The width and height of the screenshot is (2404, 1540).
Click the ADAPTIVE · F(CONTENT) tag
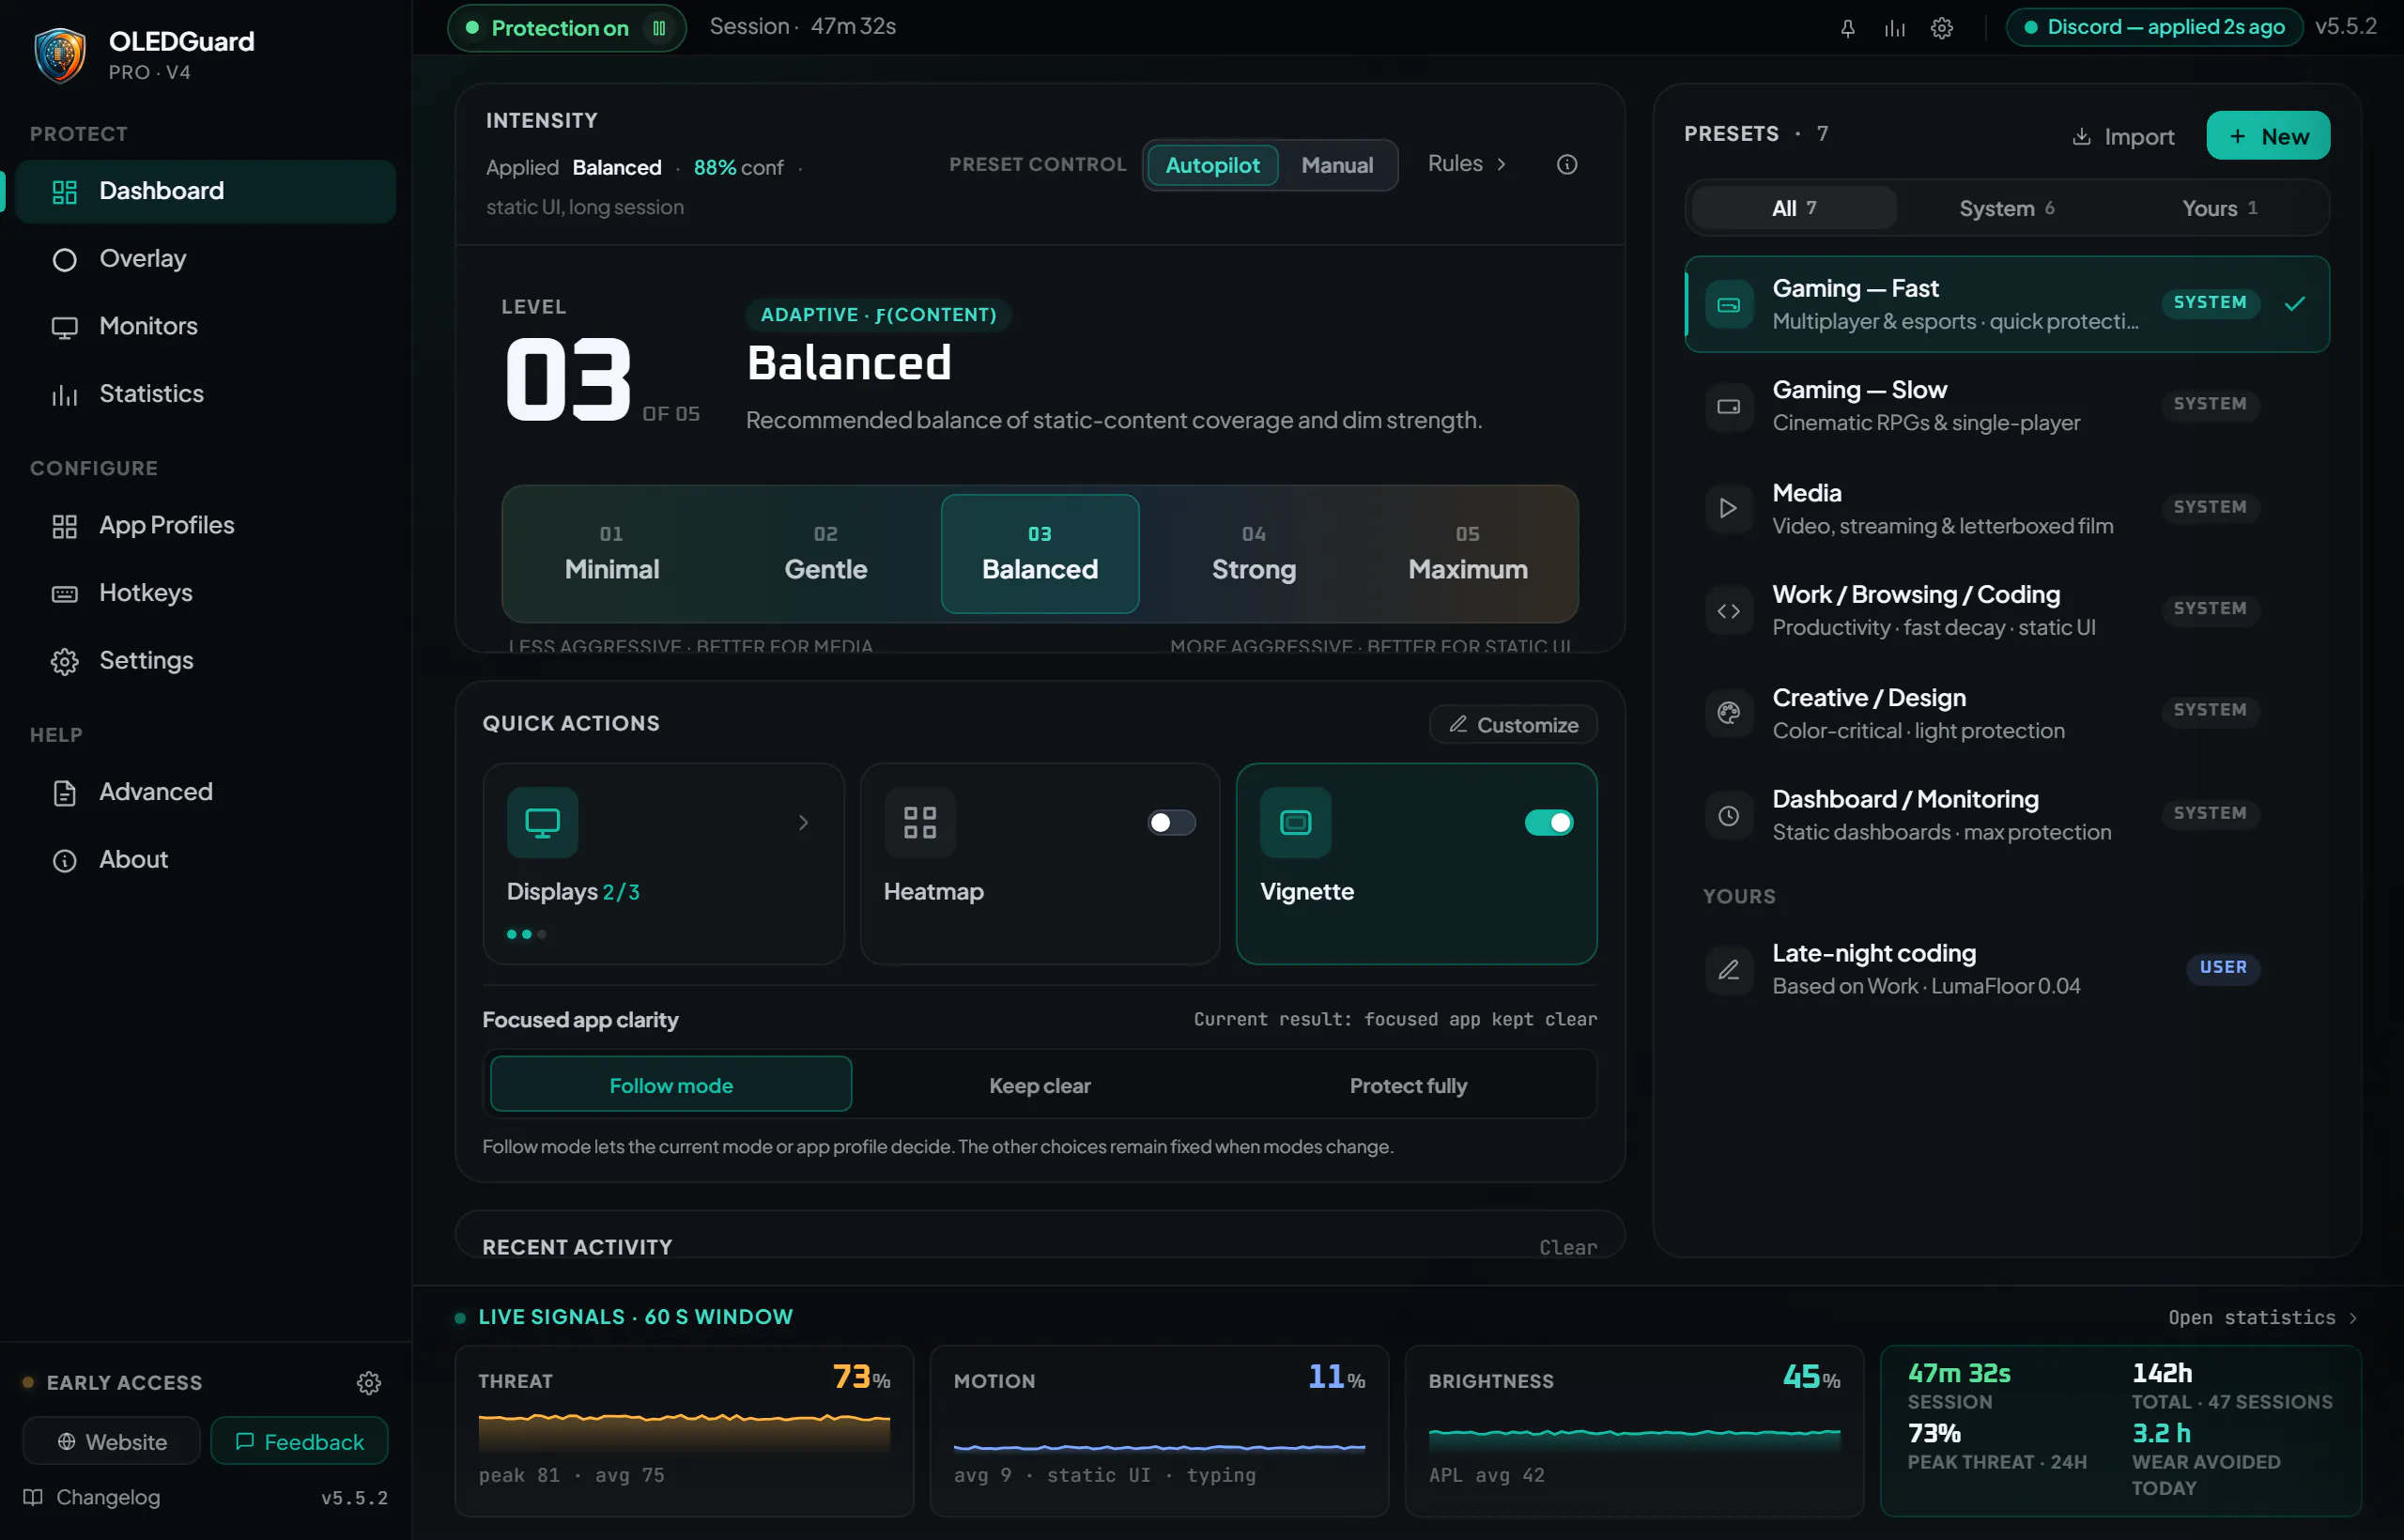878,315
